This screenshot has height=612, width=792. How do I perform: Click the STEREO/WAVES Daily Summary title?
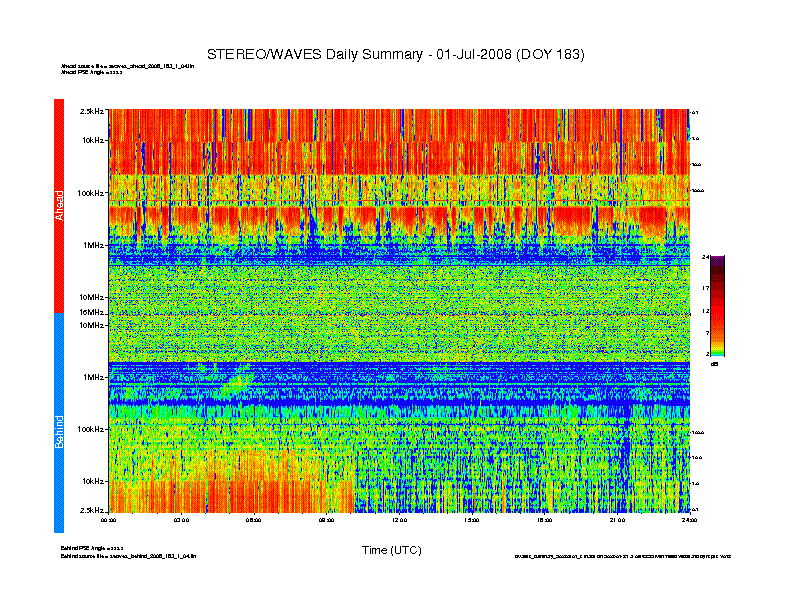pos(395,55)
